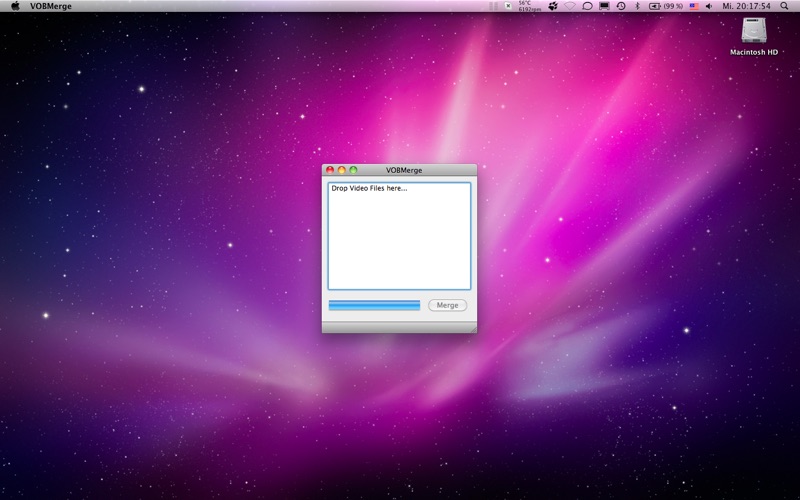Open the Time Machine menu icon
Viewport: 800px width, 500px height.
[x=621, y=6]
